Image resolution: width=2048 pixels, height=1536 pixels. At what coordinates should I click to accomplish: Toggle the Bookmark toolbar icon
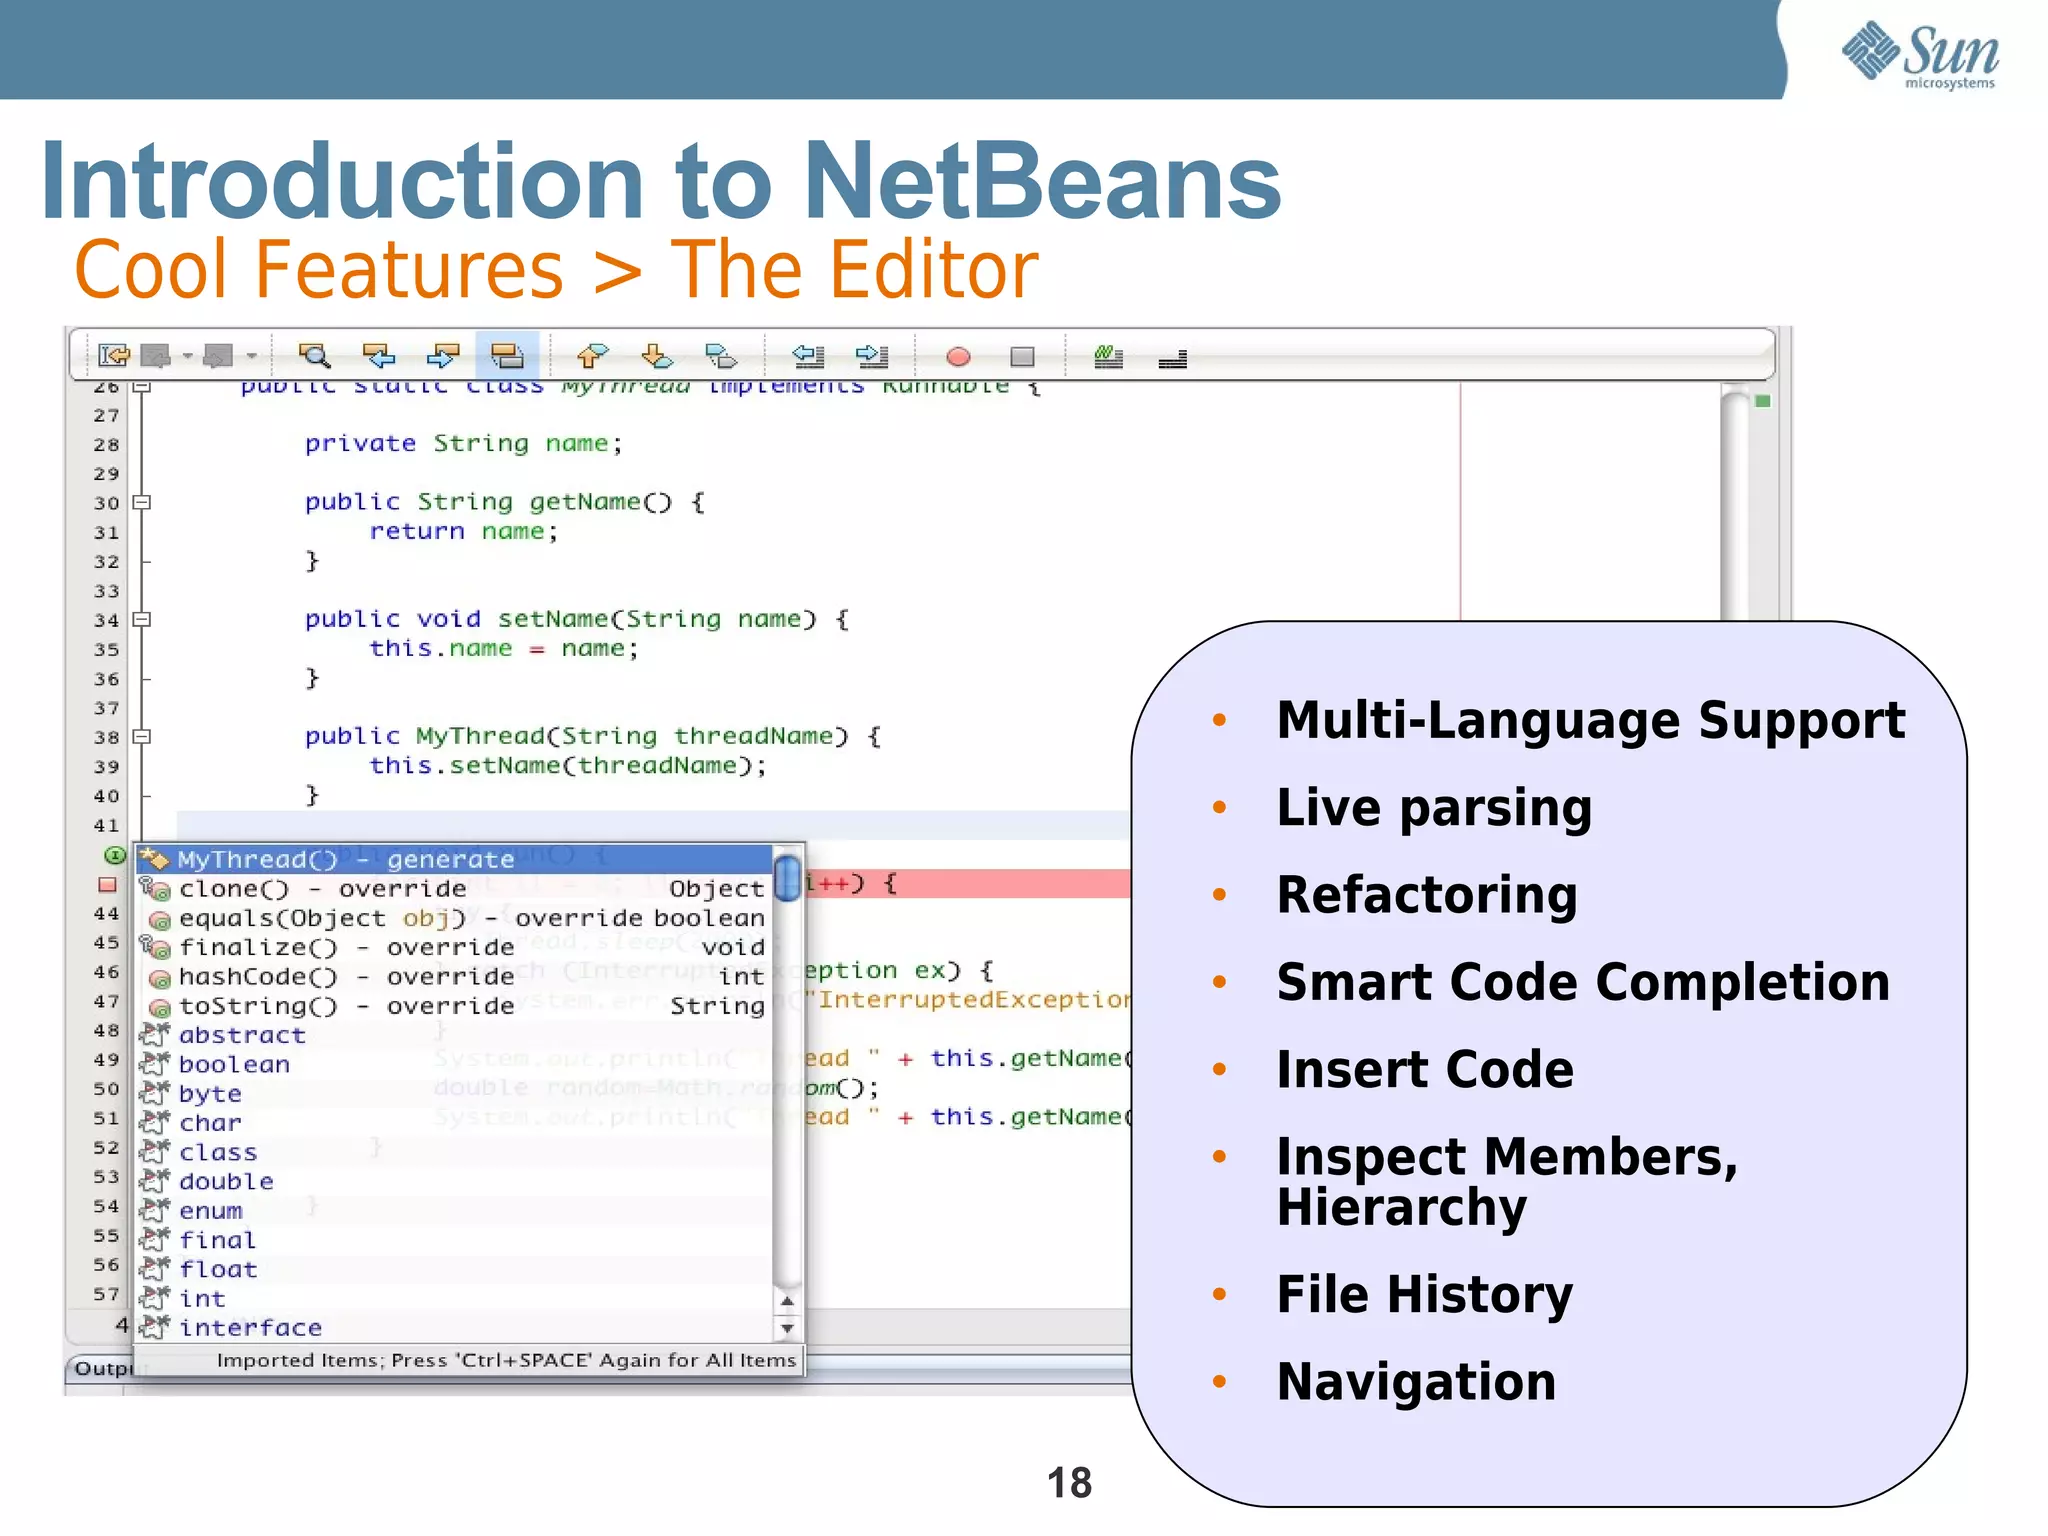[721, 355]
